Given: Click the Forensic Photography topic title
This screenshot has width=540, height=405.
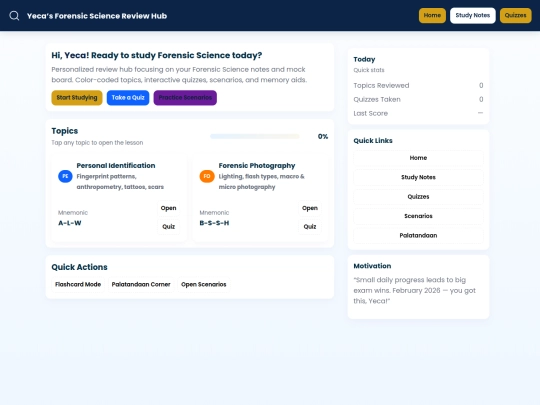Looking at the screenshot, I should (x=257, y=166).
